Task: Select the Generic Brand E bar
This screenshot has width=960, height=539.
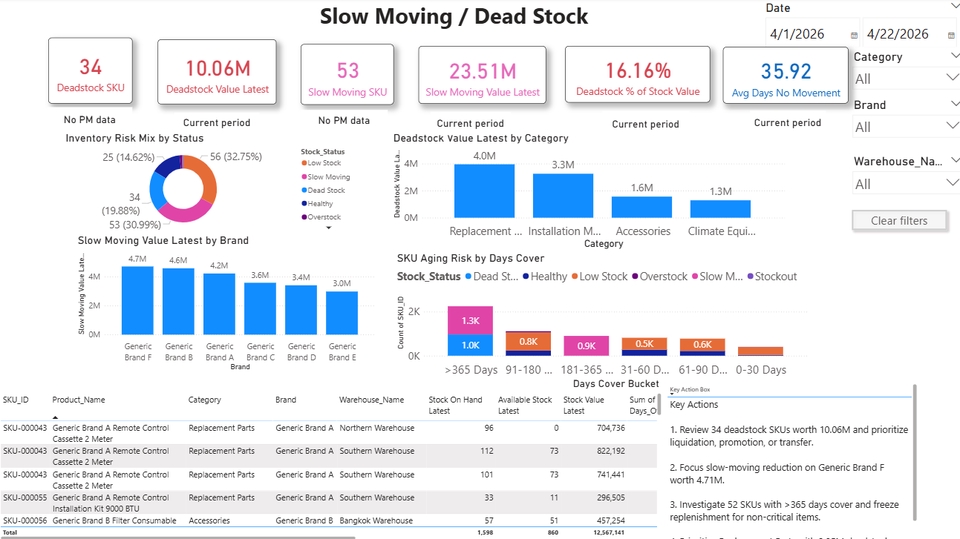Action: pyautogui.click(x=342, y=313)
